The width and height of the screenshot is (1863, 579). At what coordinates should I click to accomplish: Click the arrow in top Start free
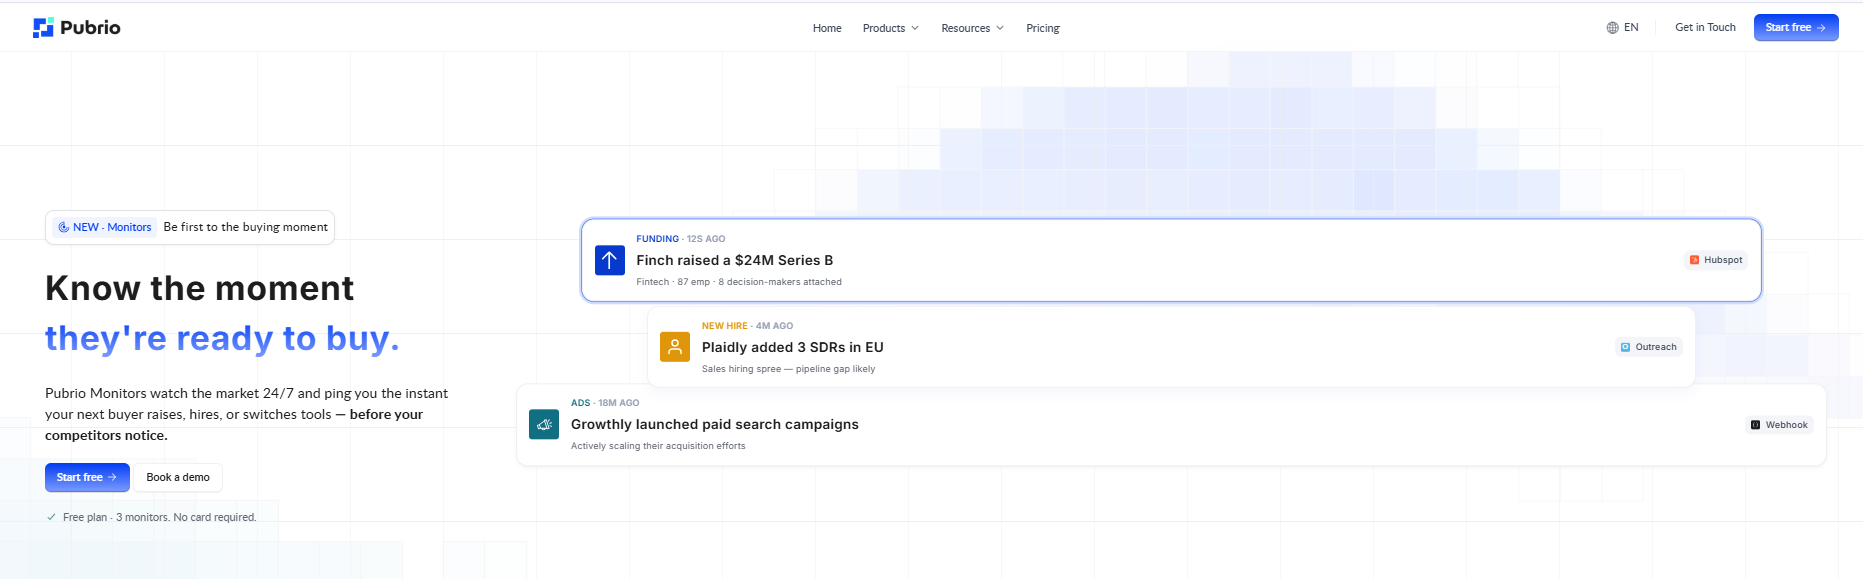point(1821,28)
